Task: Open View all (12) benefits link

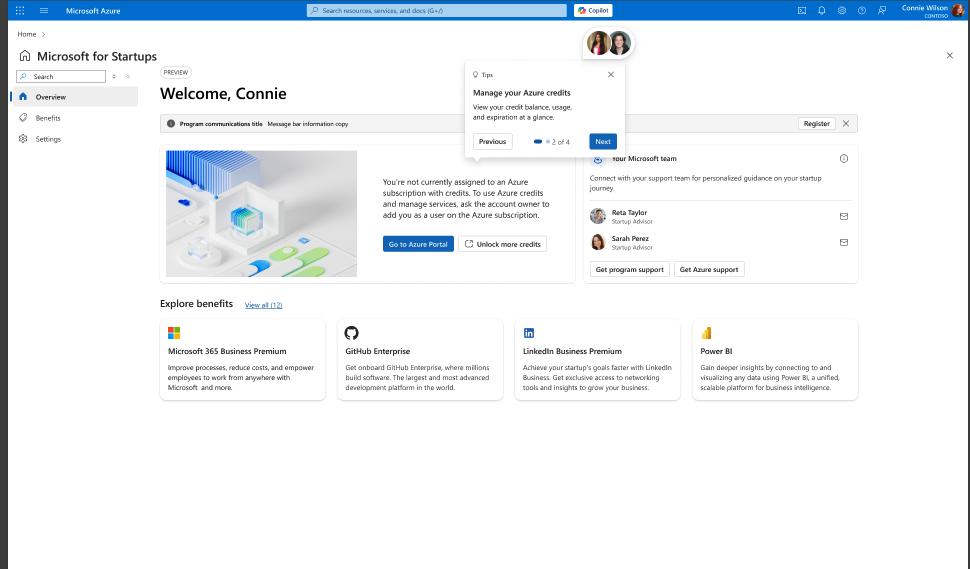Action: tap(264, 305)
